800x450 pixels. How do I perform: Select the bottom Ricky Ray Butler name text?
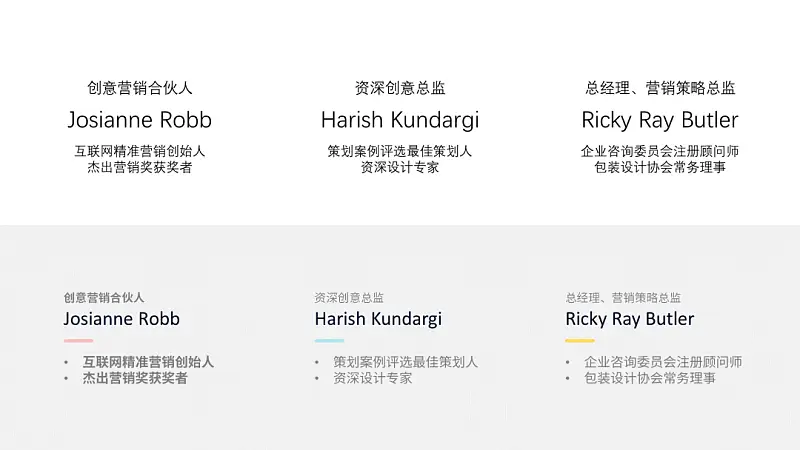click(630, 319)
